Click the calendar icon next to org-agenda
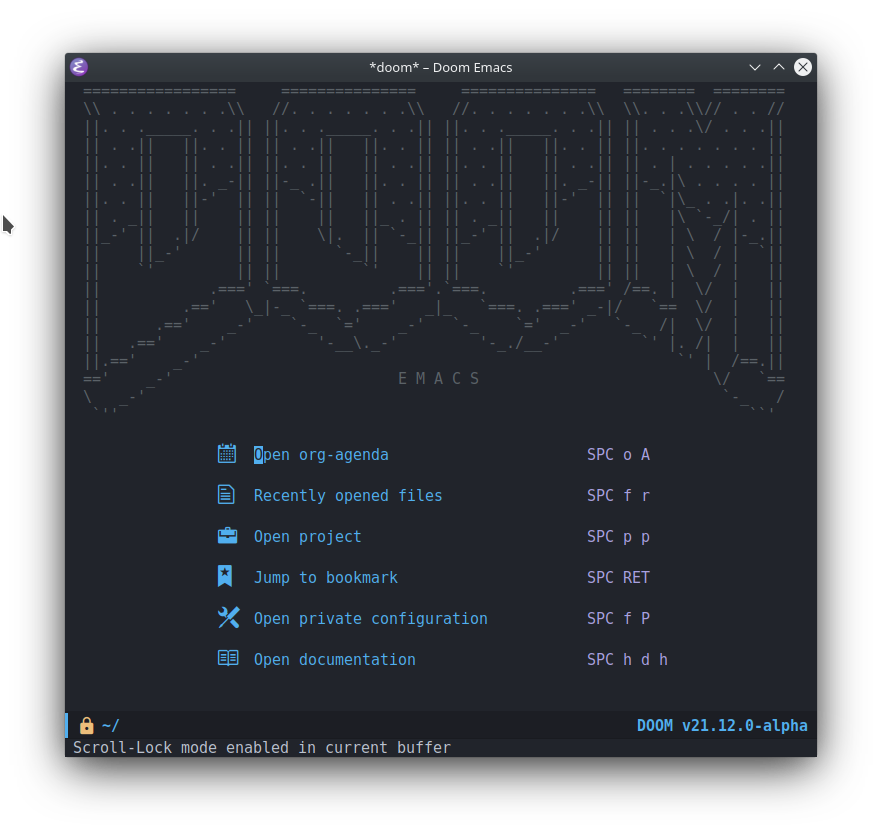882x834 pixels. point(226,454)
